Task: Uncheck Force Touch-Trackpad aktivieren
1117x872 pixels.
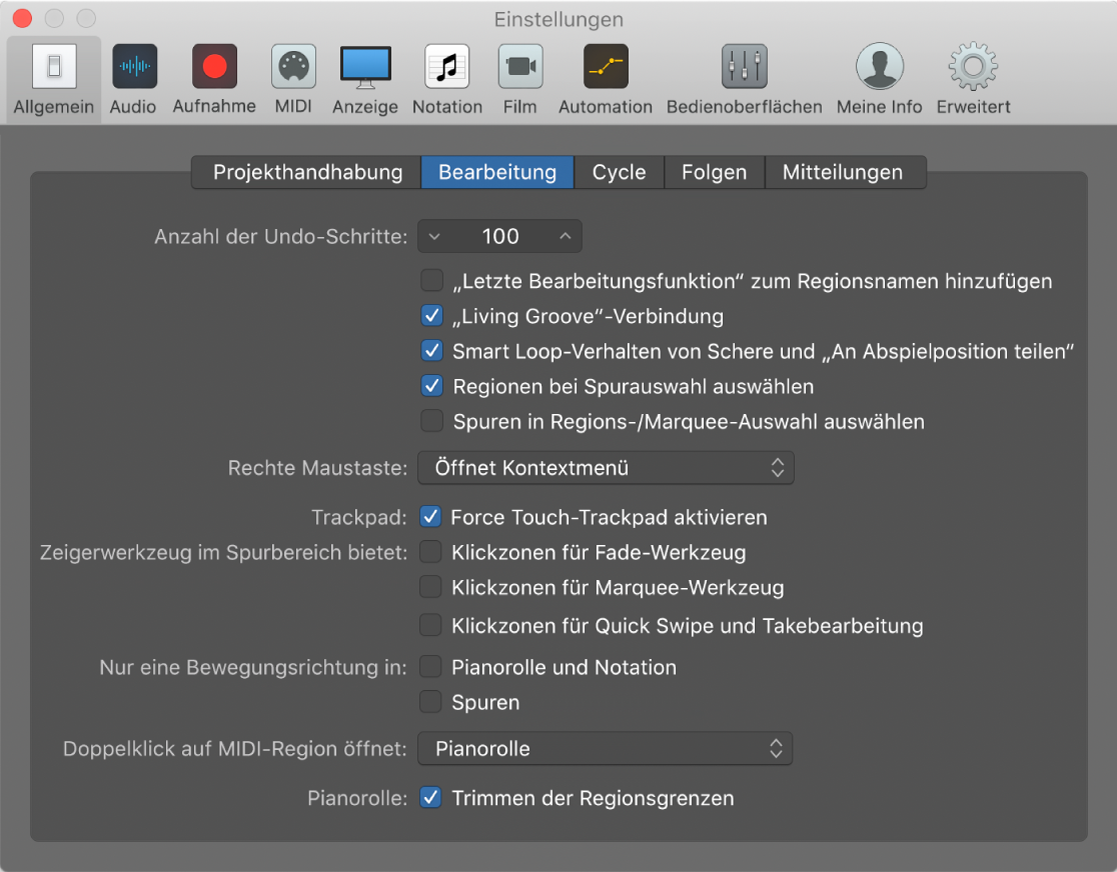Action: [x=430, y=517]
